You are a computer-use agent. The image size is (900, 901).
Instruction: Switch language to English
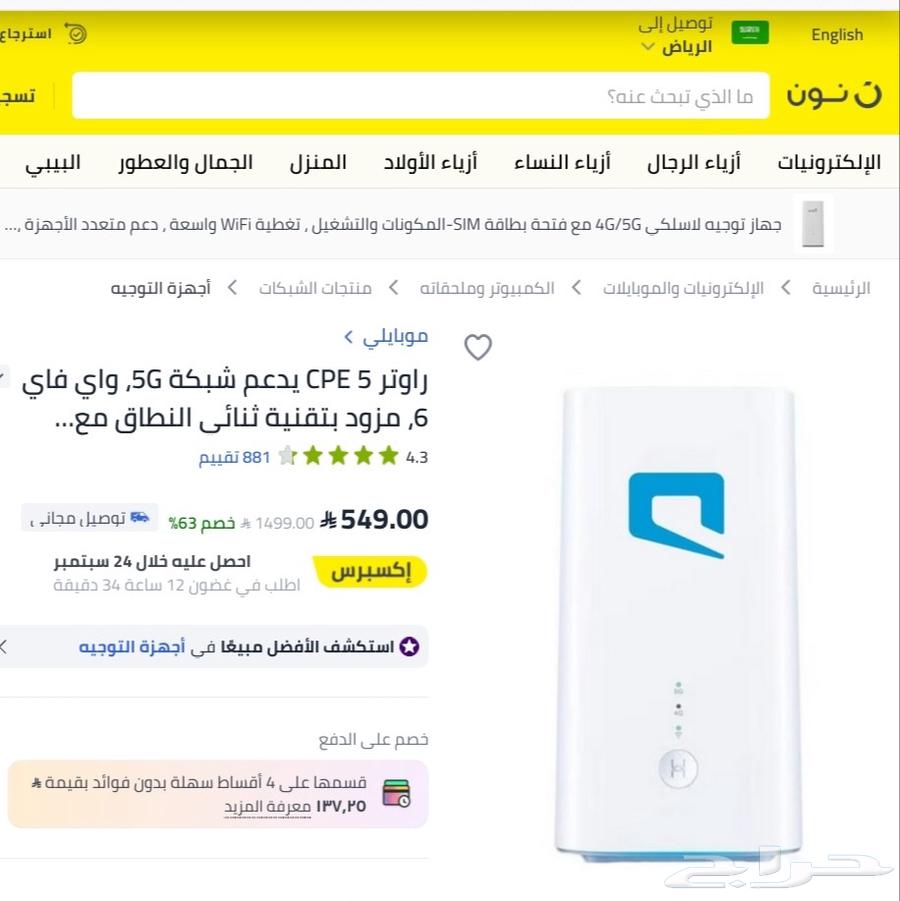point(837,35)
